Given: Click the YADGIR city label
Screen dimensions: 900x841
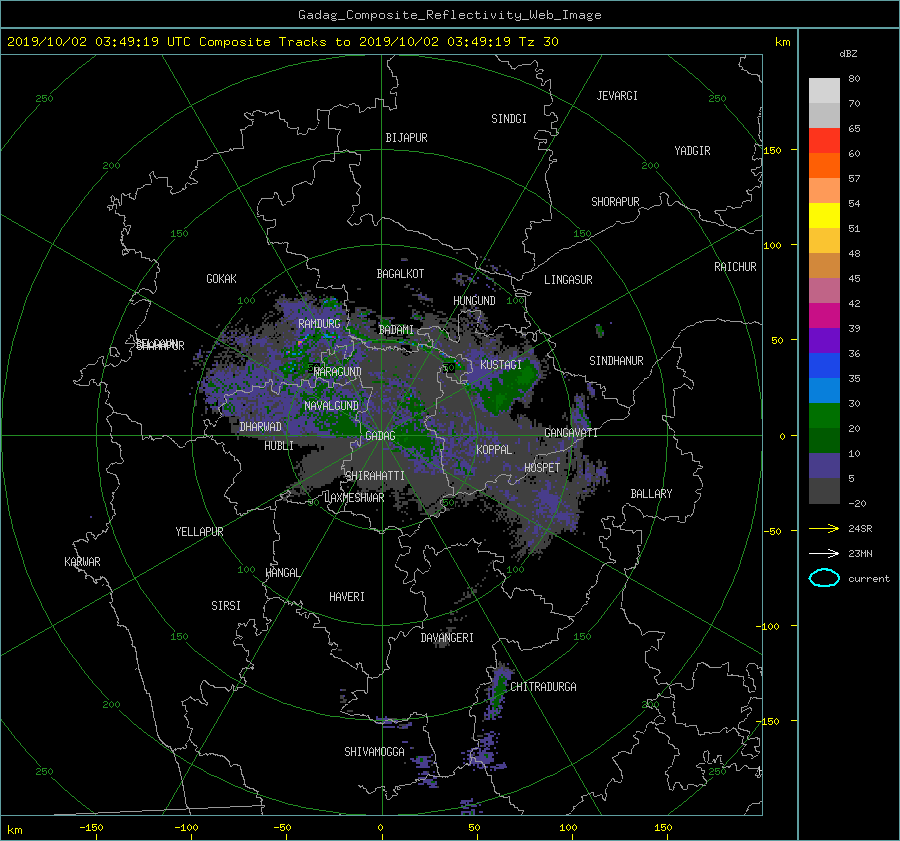Looking at the screenshot, I should point(692,151).
